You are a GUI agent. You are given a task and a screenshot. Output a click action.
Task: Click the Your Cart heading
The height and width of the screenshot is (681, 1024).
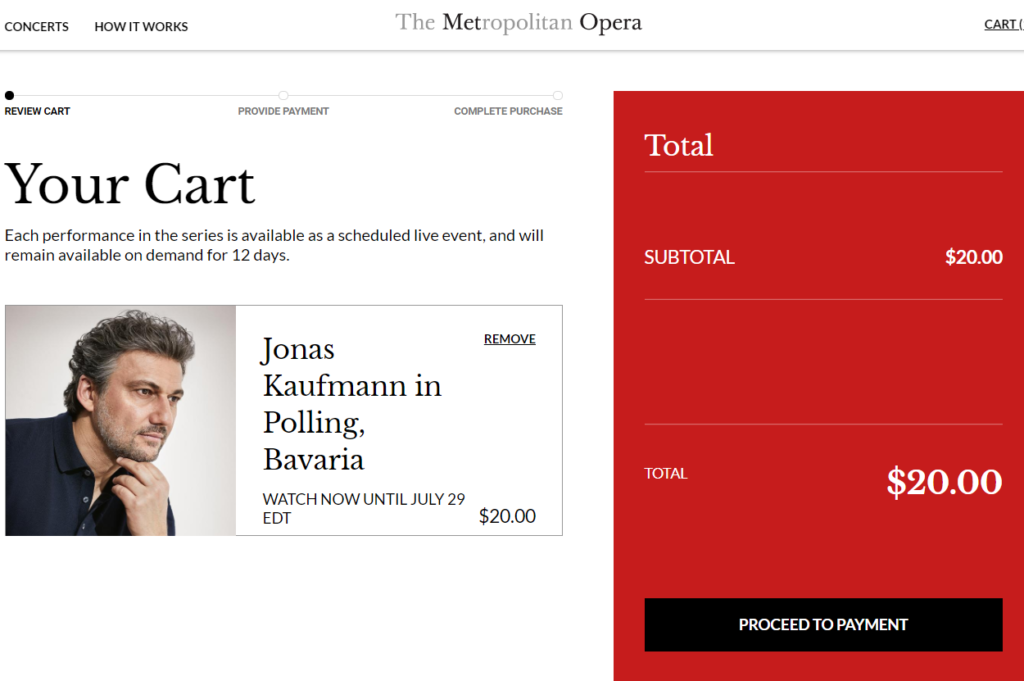tap(129, 184)
